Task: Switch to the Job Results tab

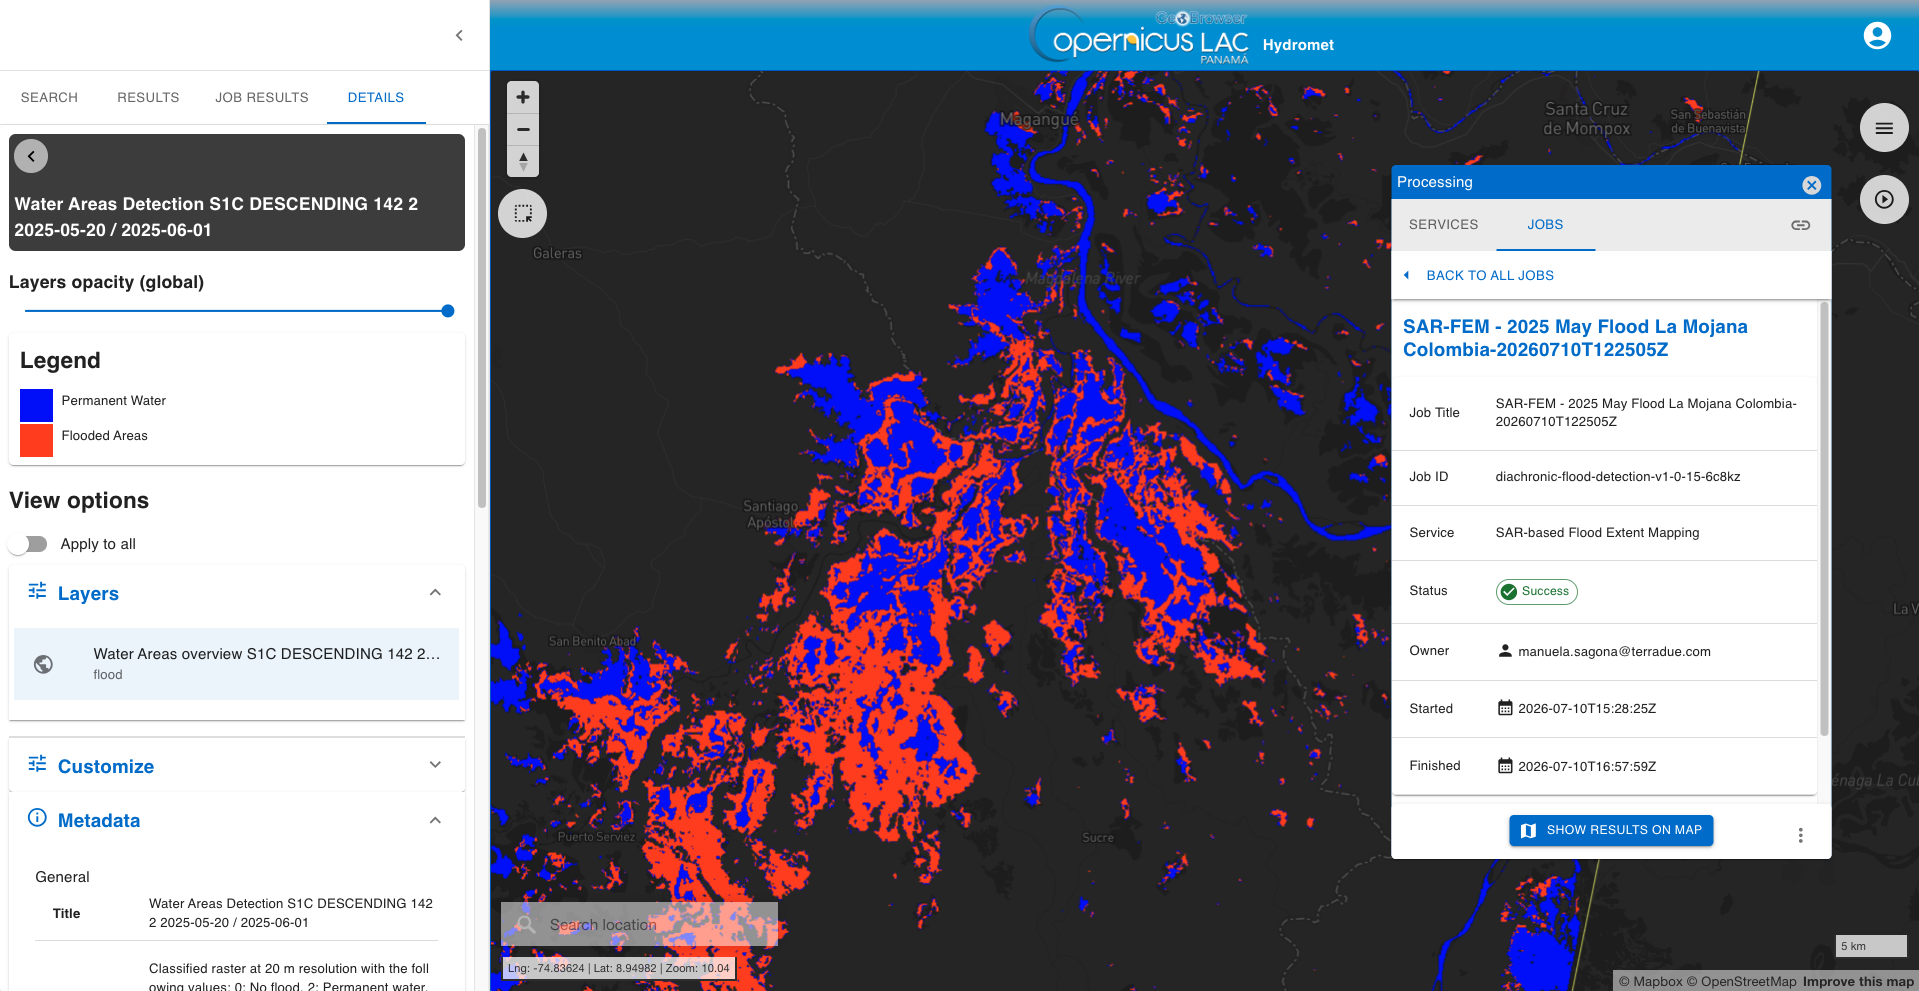Action: [262, 97]
